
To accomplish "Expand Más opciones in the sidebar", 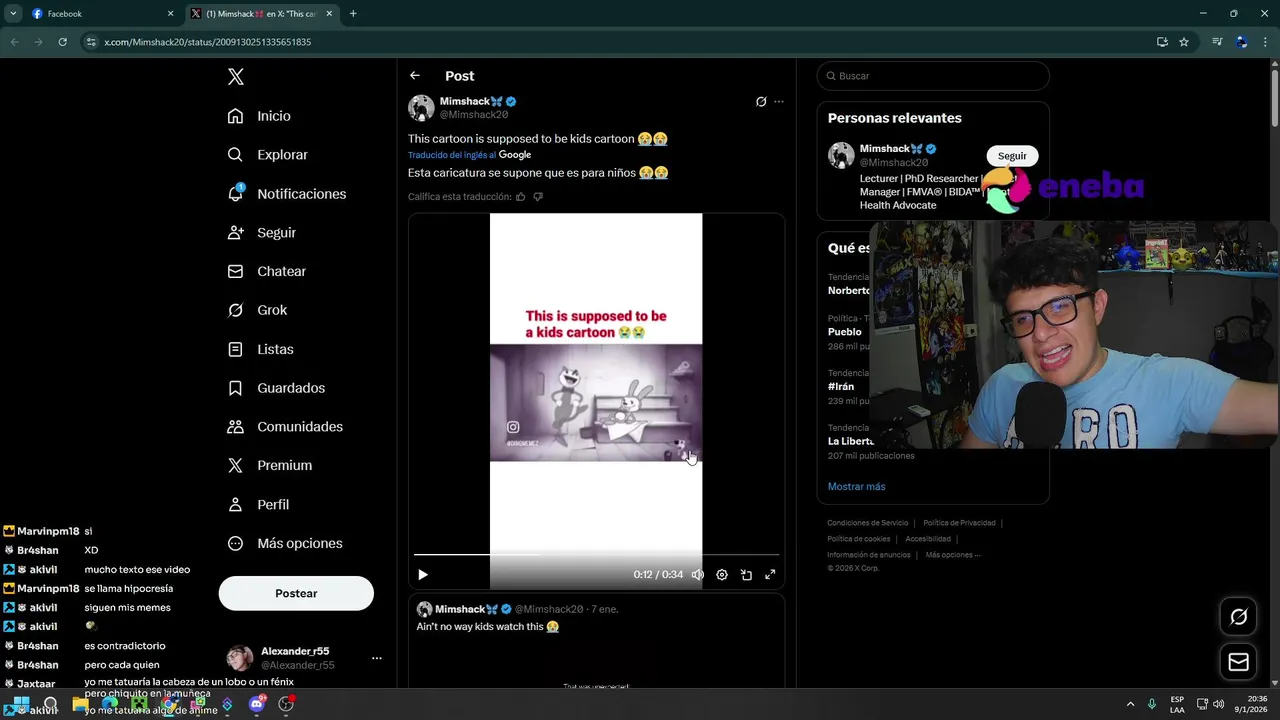I will coord(286,543).
